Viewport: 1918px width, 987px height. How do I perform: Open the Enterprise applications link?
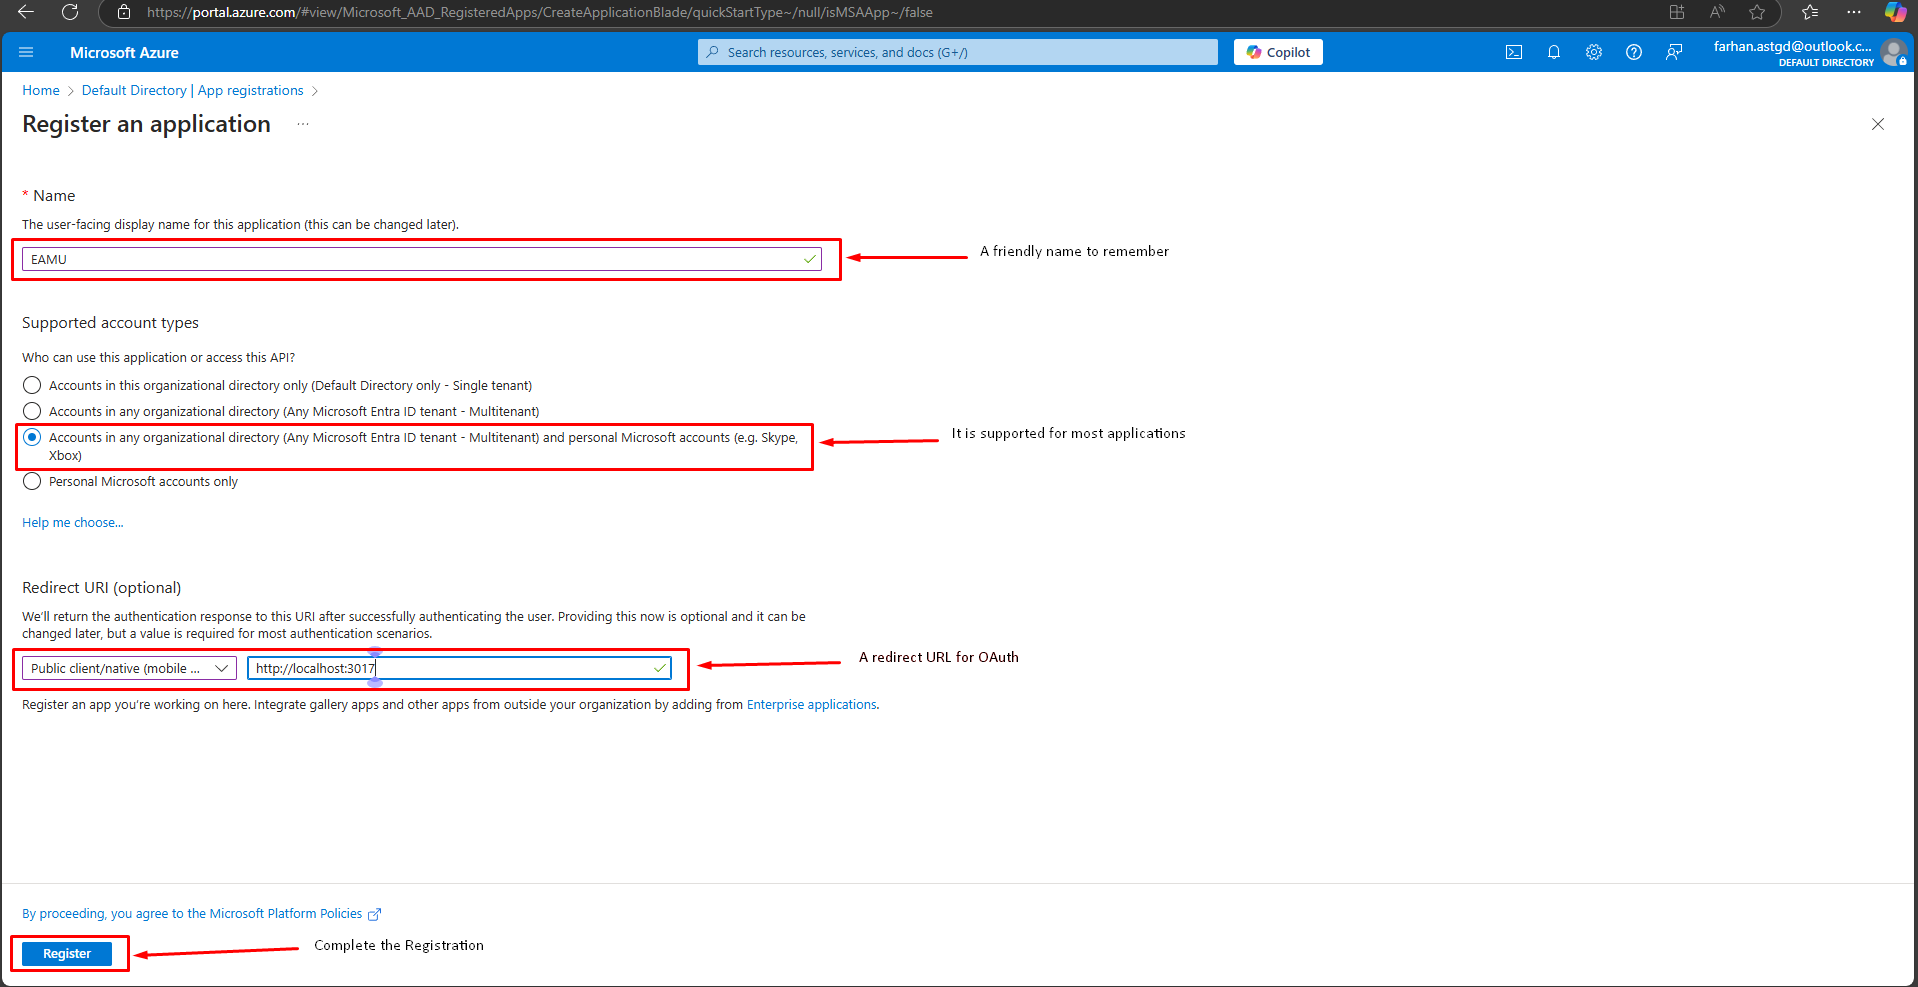click(x=811, y=704)
